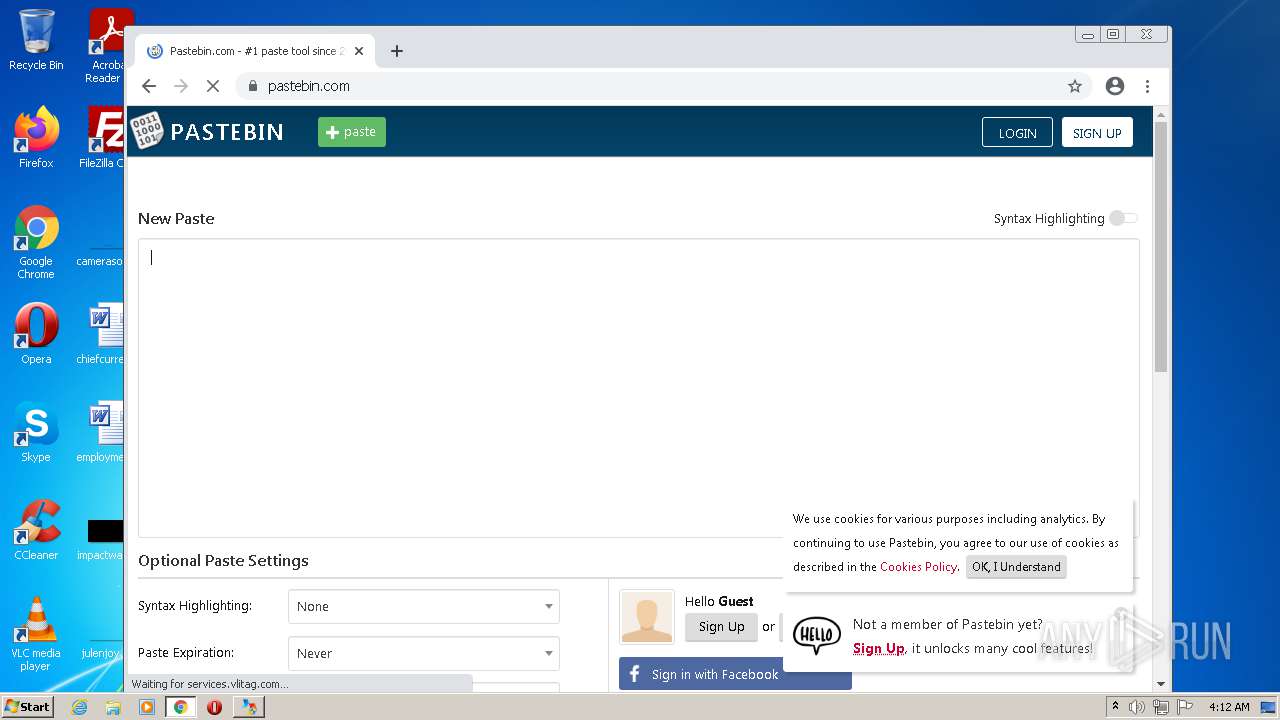Open the Chrome profile account icon
The height and width of the screenshot is (720, 1280).
1115,86
